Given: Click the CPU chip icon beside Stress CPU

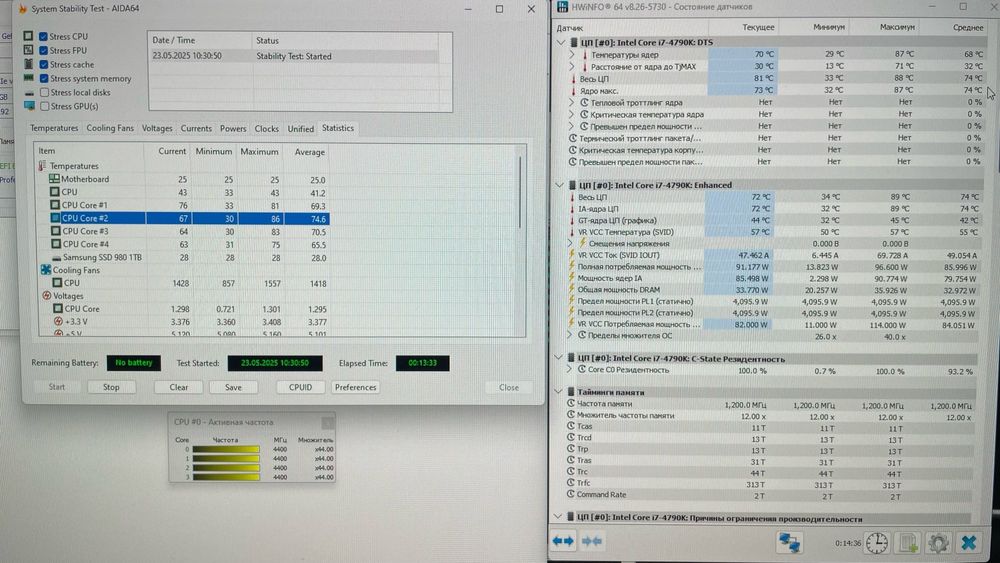Looking at the screenshot, I should 28,36.
